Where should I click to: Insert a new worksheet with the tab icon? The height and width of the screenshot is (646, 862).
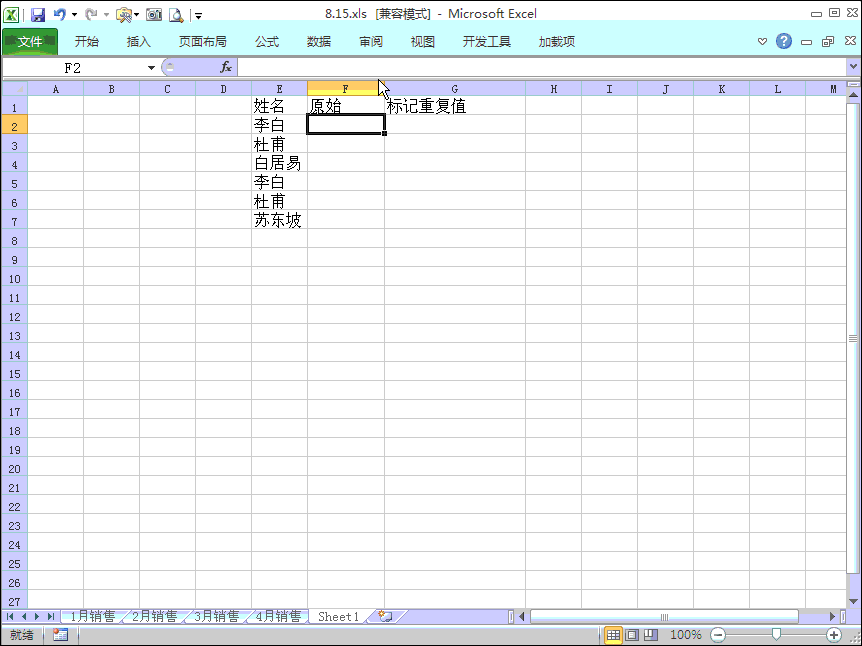[385, 616]
